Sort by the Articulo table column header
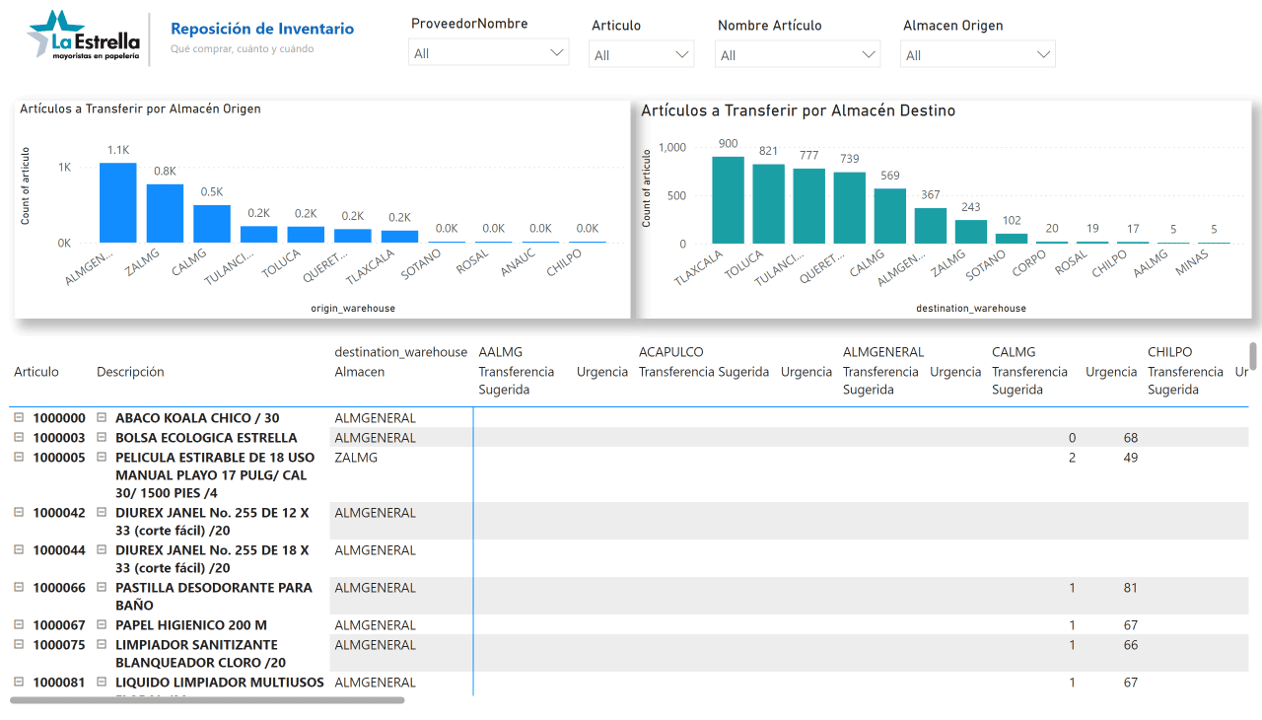1262x720 pixels. (36, 371)
